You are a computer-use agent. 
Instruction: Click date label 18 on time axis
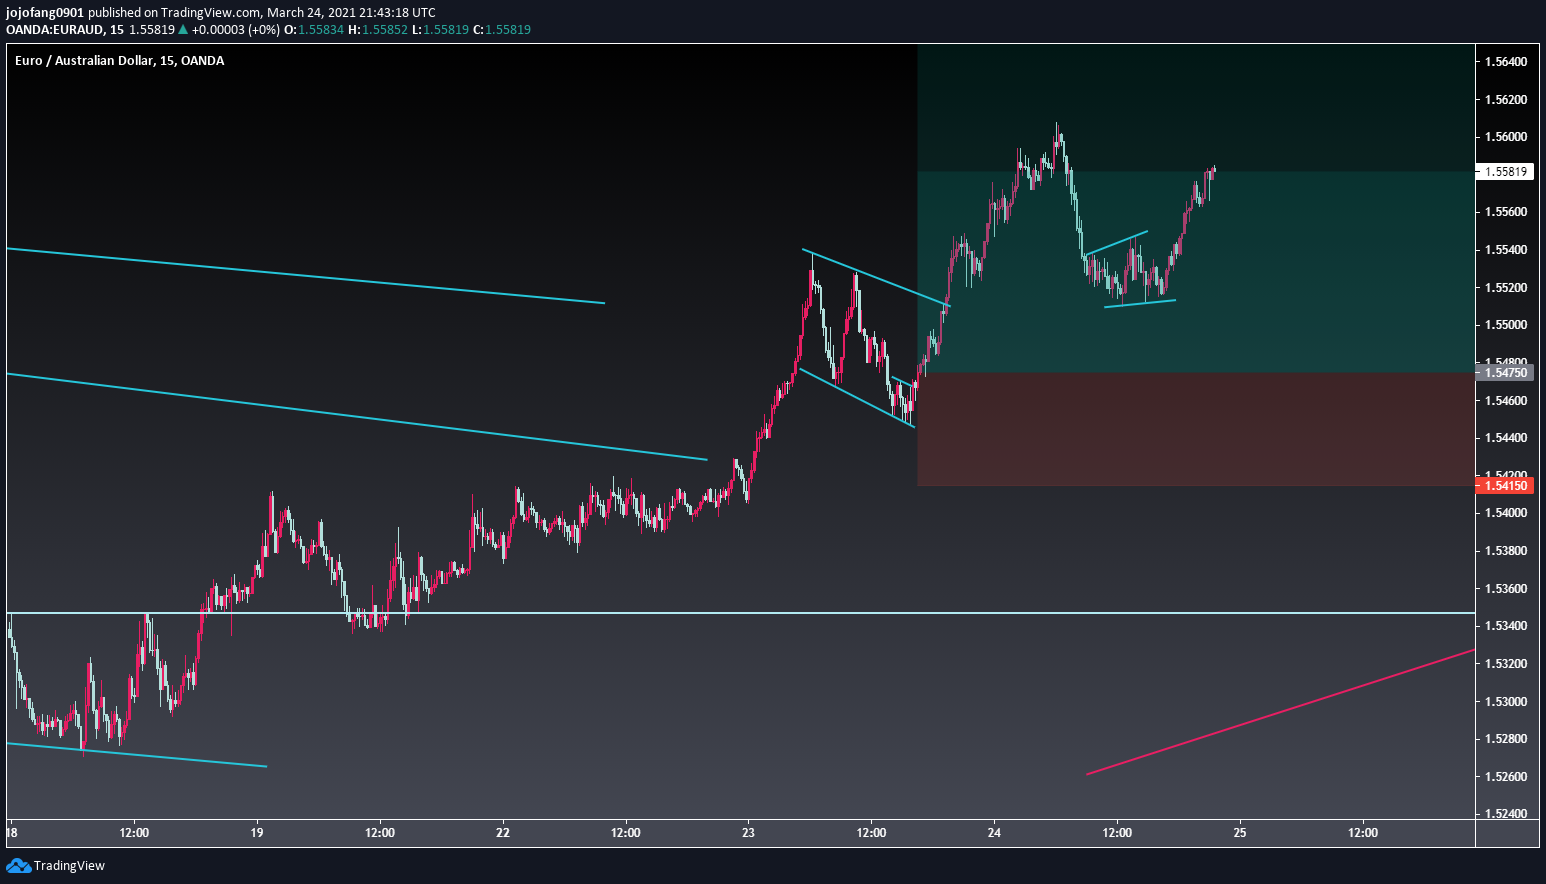click(11, 833)
